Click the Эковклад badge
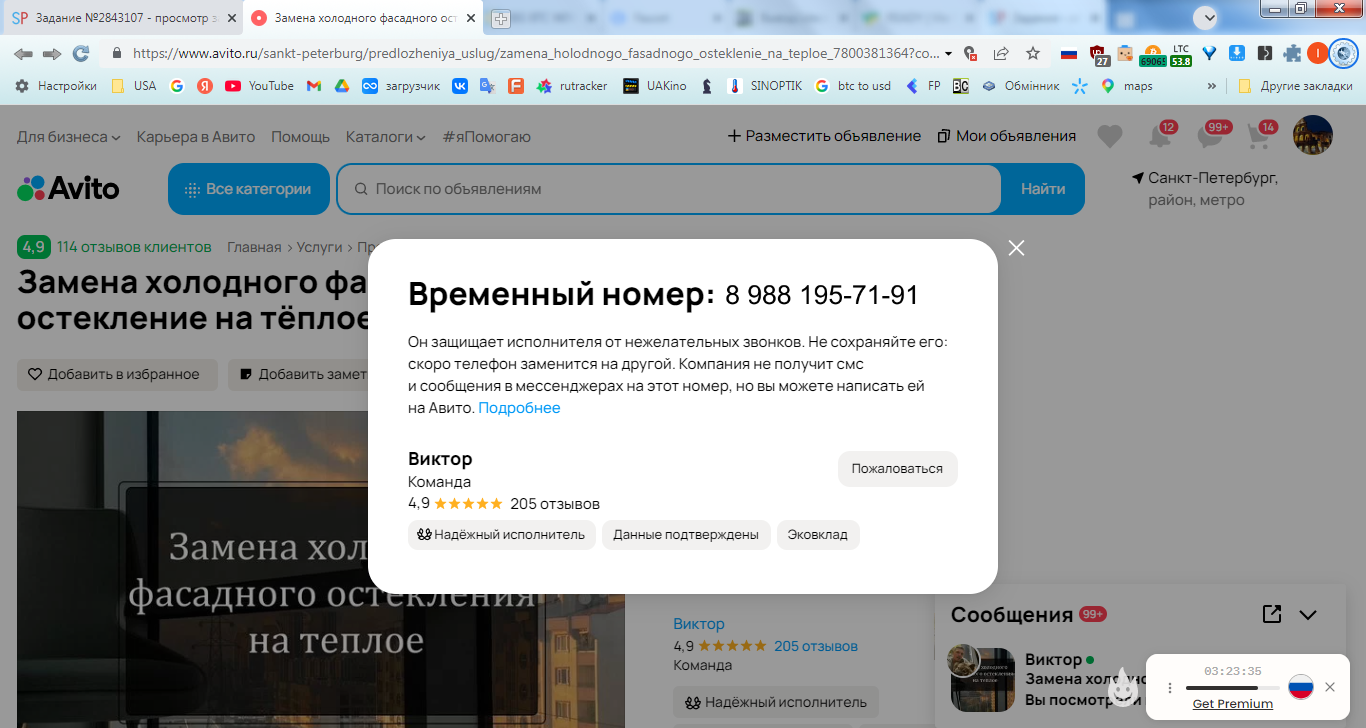 tap(818, 535)
